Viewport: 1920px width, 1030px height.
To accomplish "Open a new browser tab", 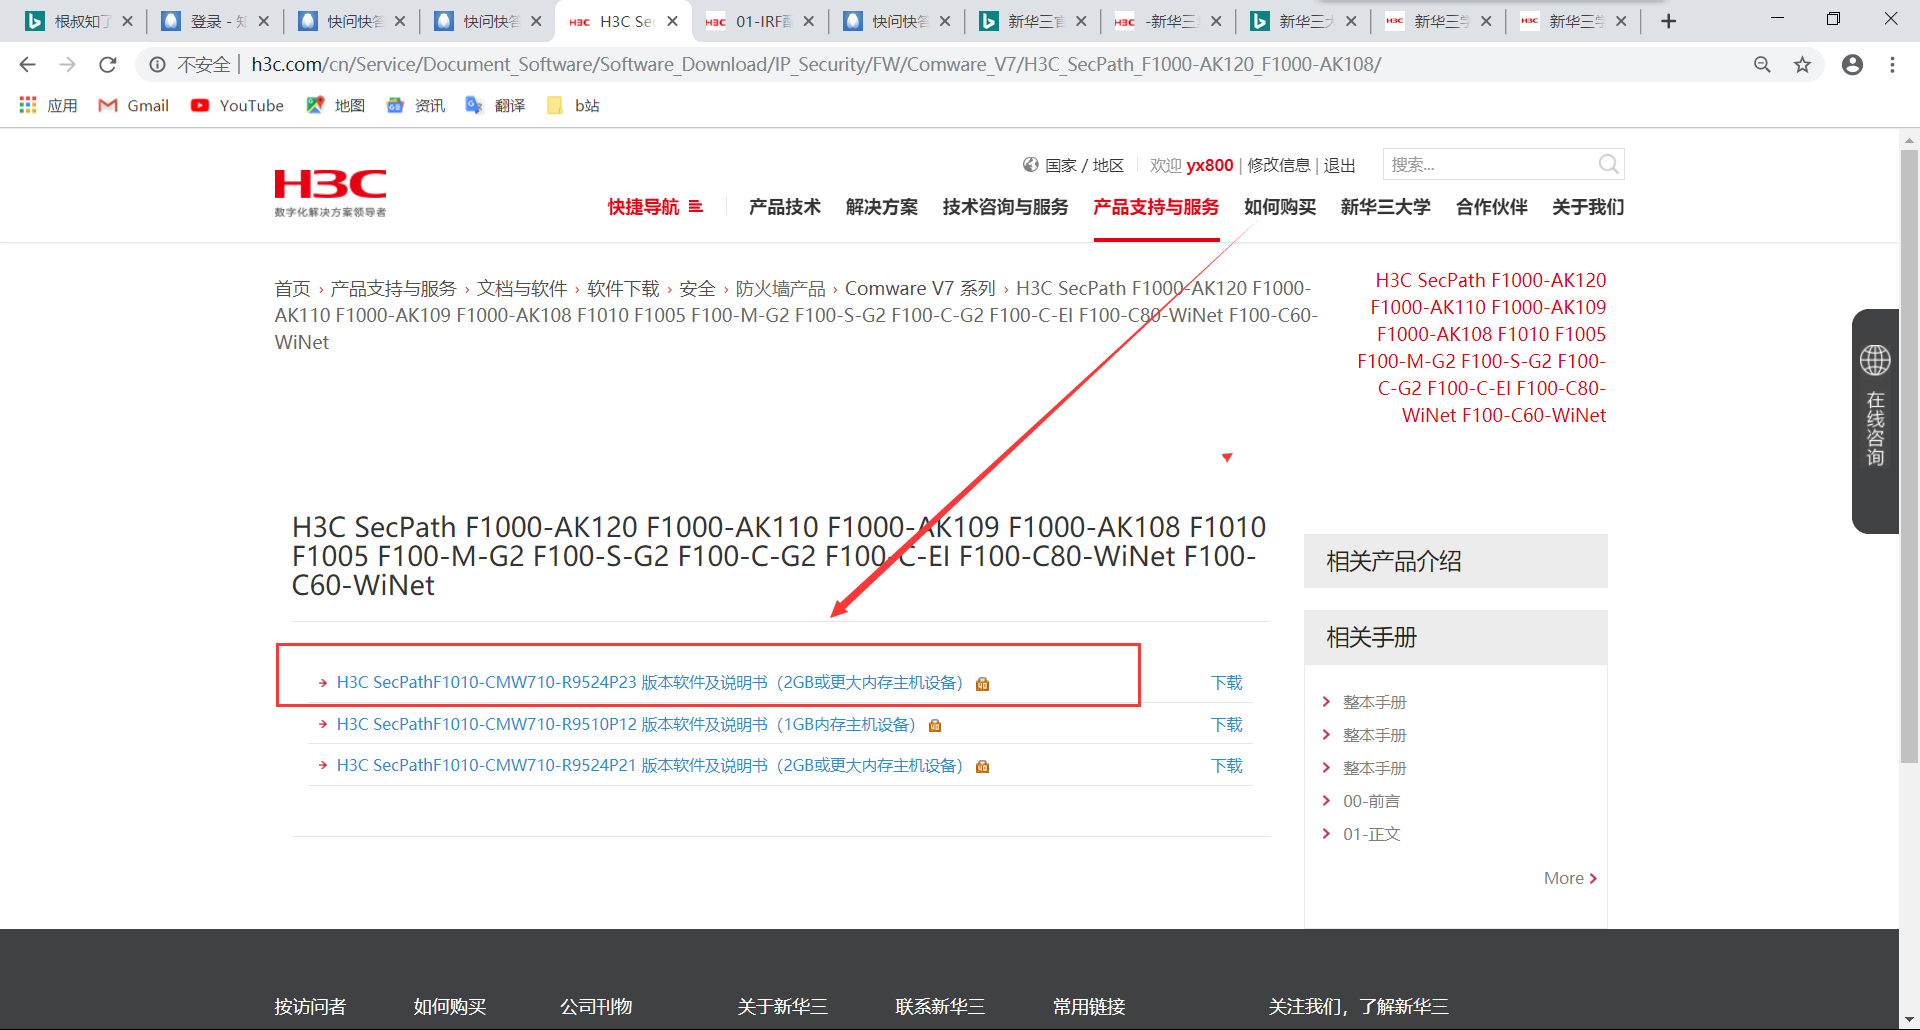I will pyautogui.click(x=1668, y=21).
